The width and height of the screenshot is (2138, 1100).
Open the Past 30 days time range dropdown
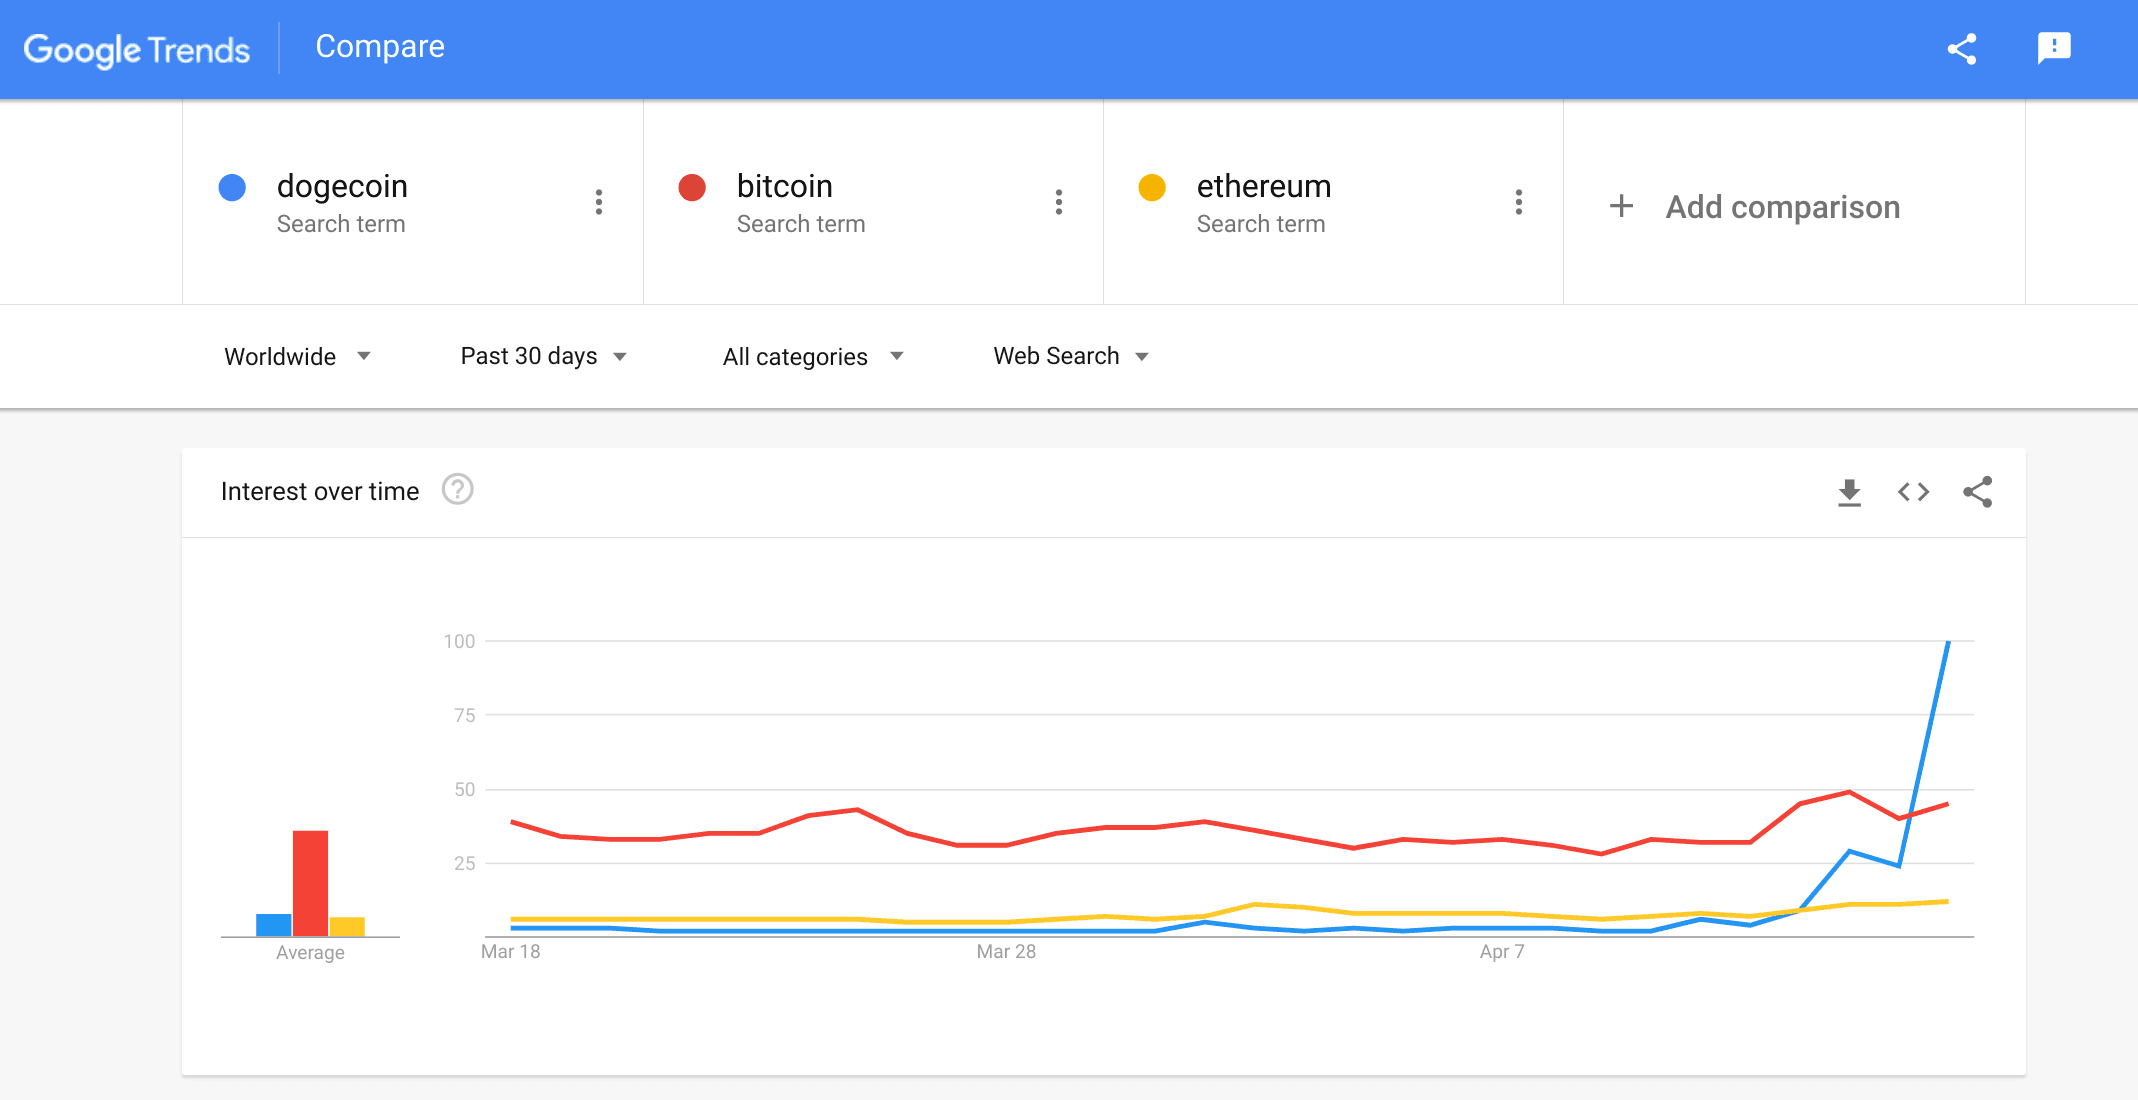(x=543, y=357)
